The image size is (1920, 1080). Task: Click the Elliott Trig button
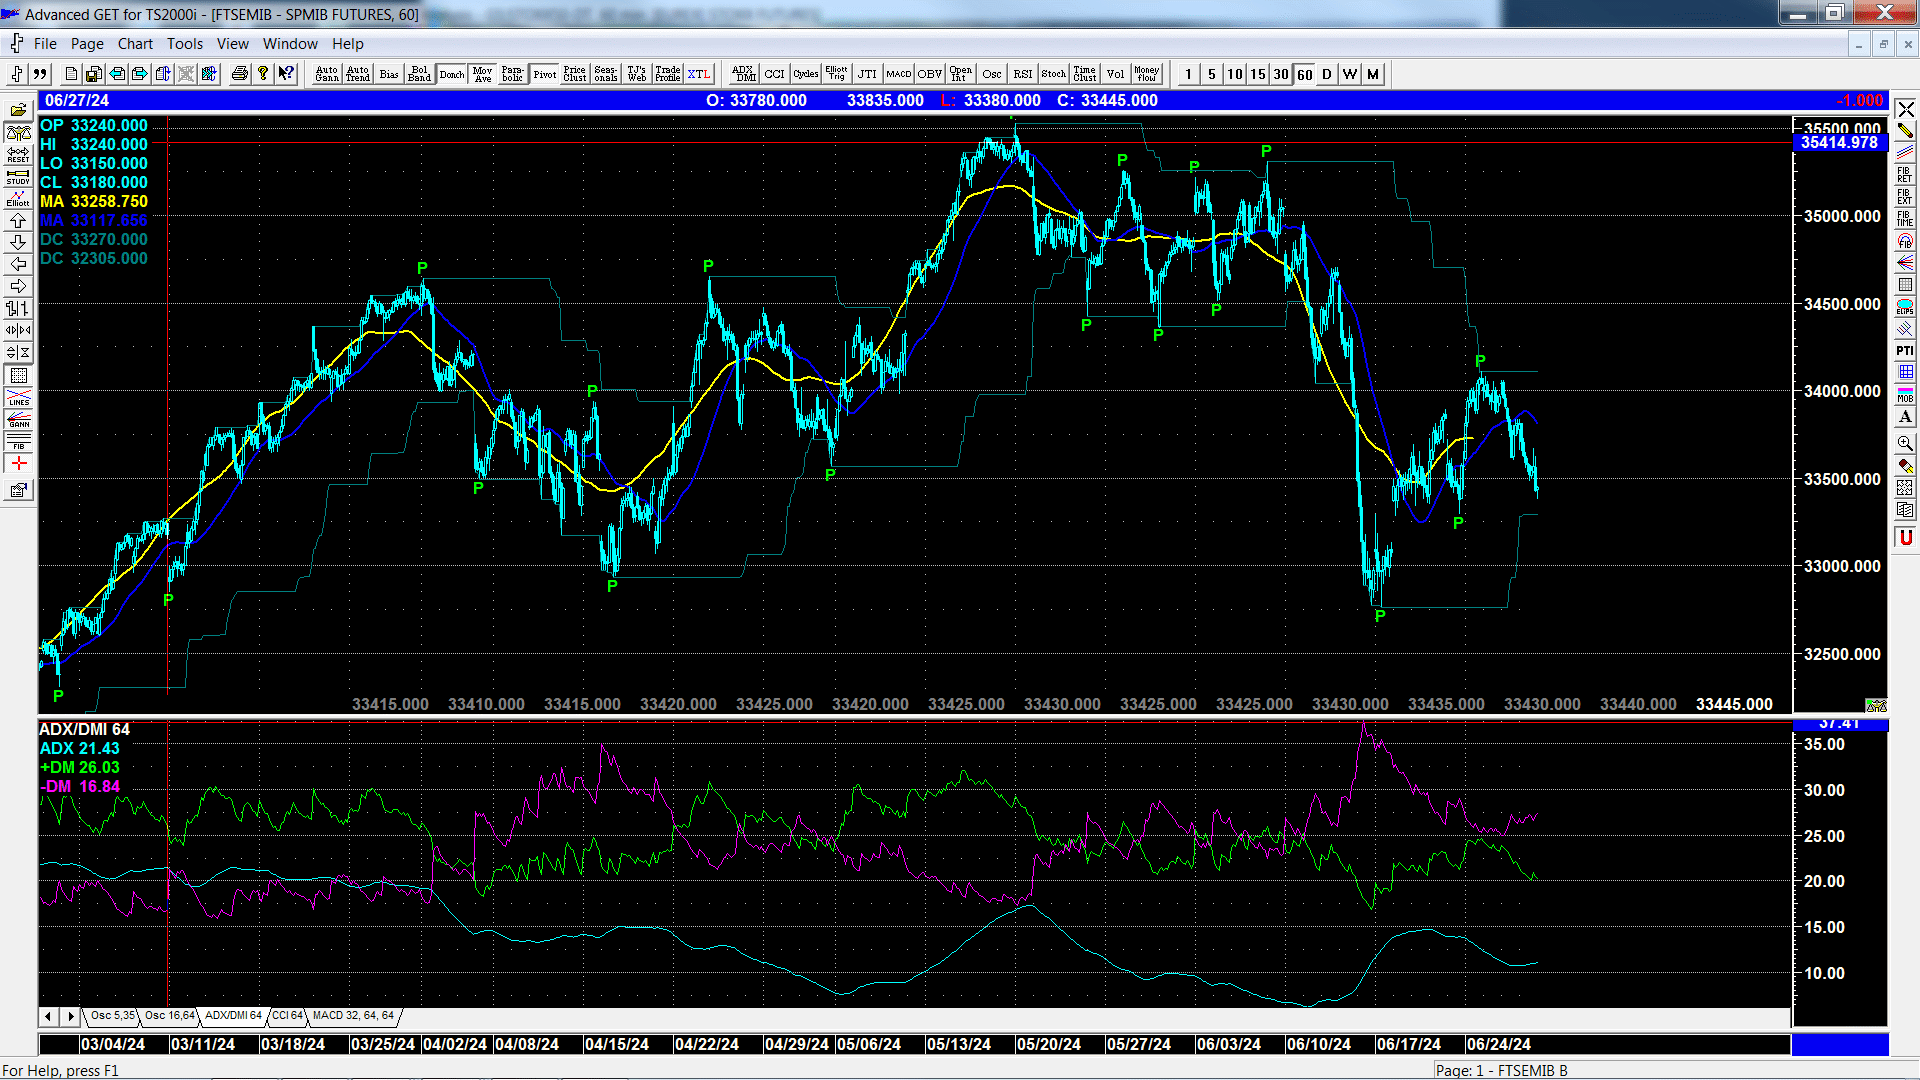(836, 74)
